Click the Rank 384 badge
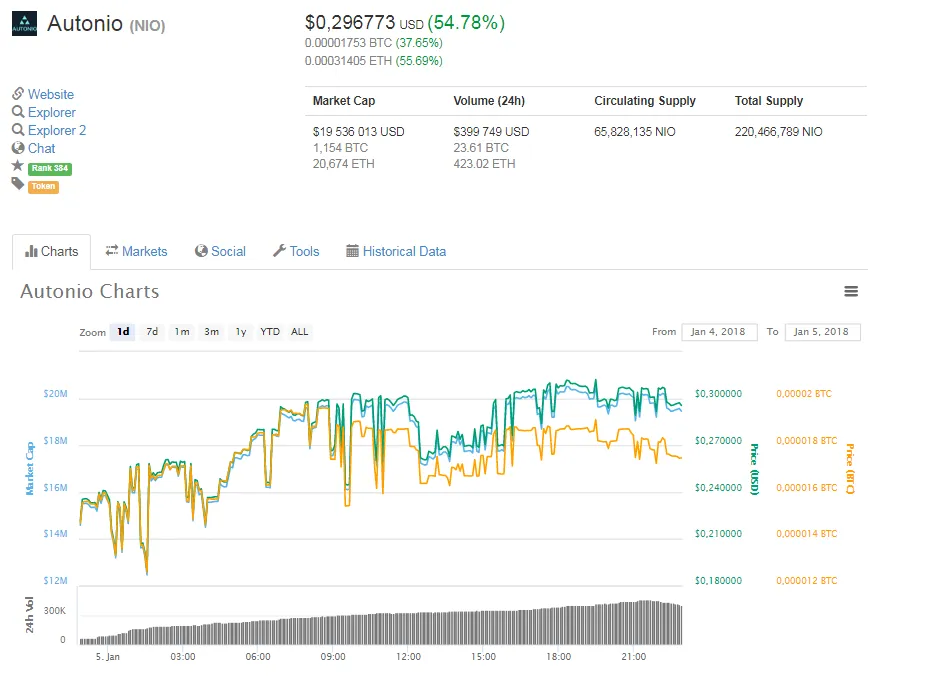 coord(50,168)
